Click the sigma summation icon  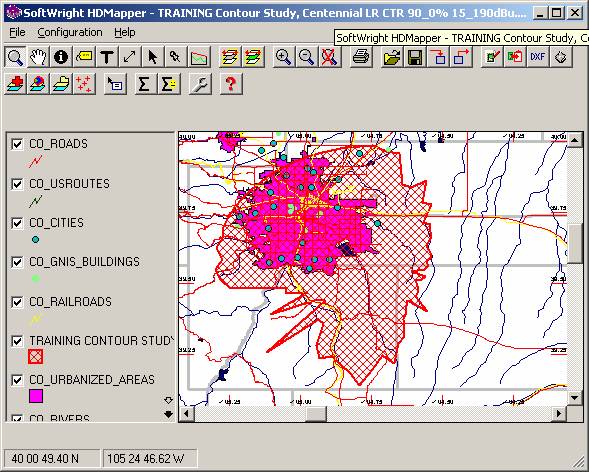(145, 83)
